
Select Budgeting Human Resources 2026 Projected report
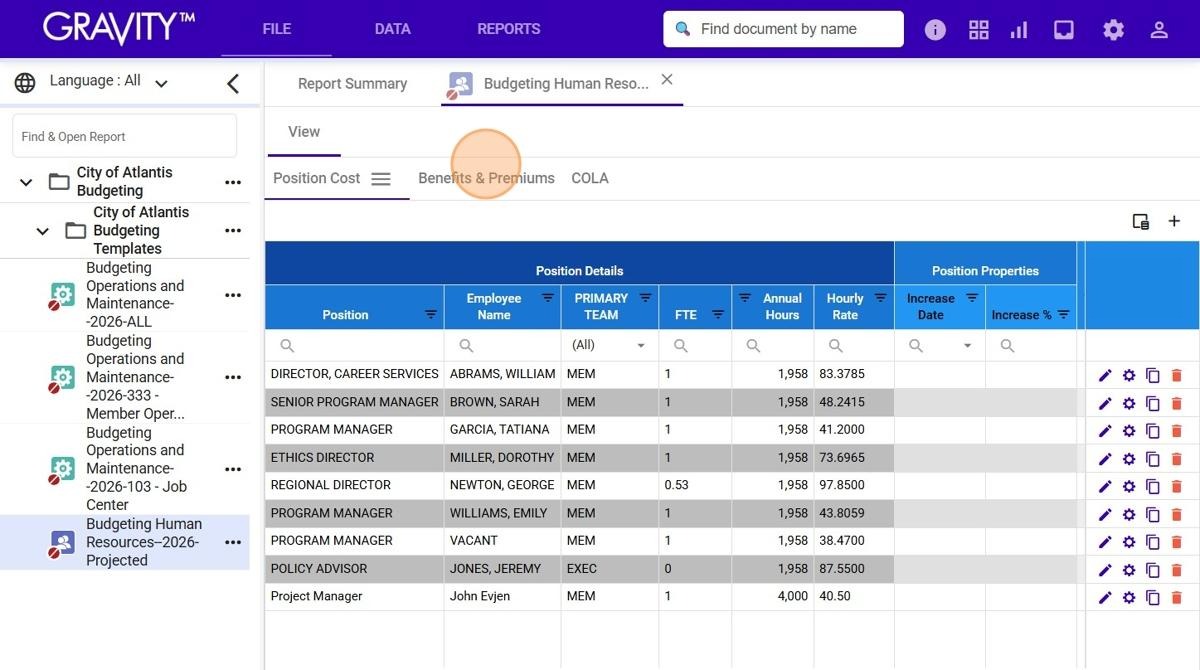125,542
